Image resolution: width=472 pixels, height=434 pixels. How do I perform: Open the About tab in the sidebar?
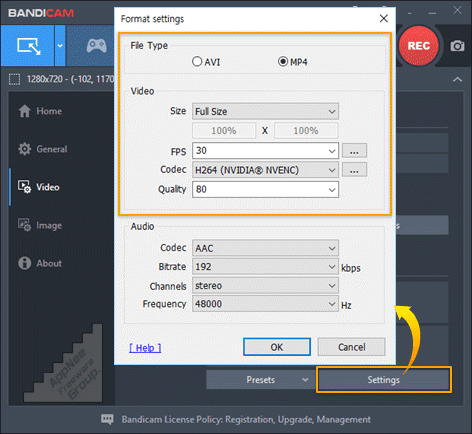[49, 263]
